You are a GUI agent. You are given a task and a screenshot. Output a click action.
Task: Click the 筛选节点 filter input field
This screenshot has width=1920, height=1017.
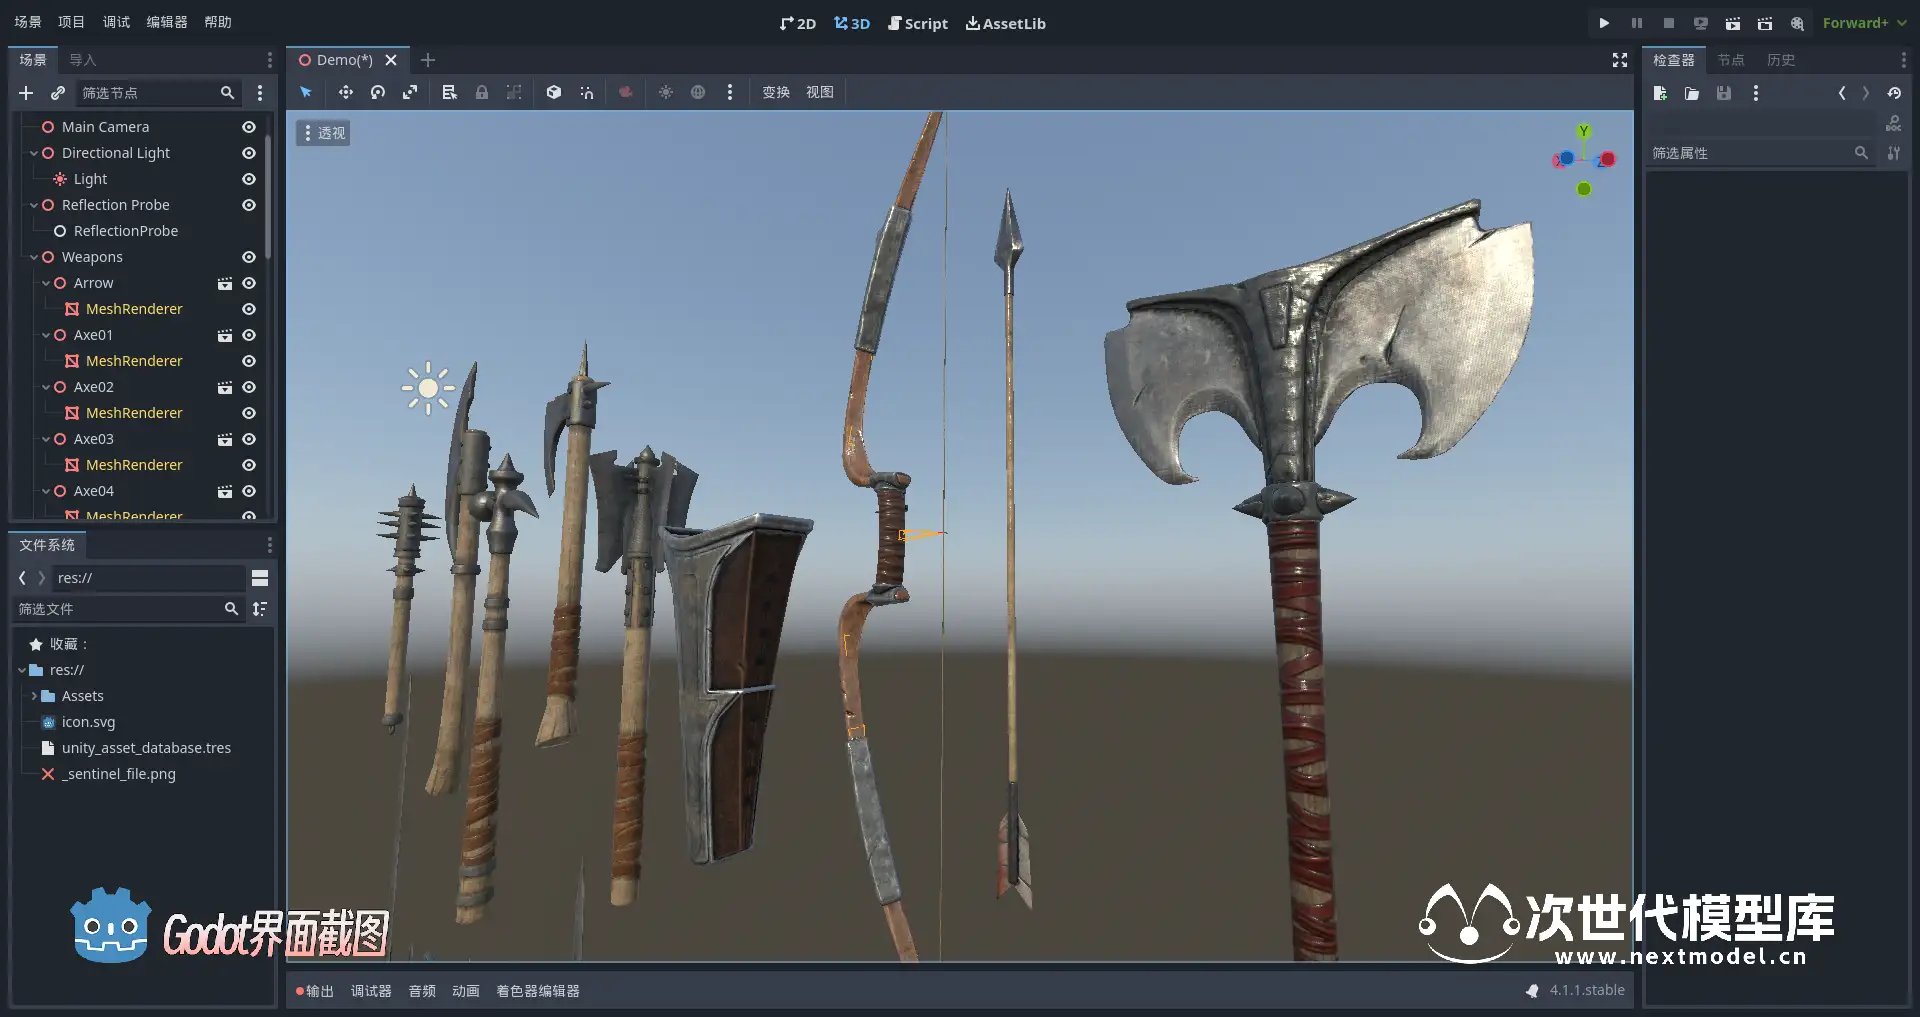148,93
